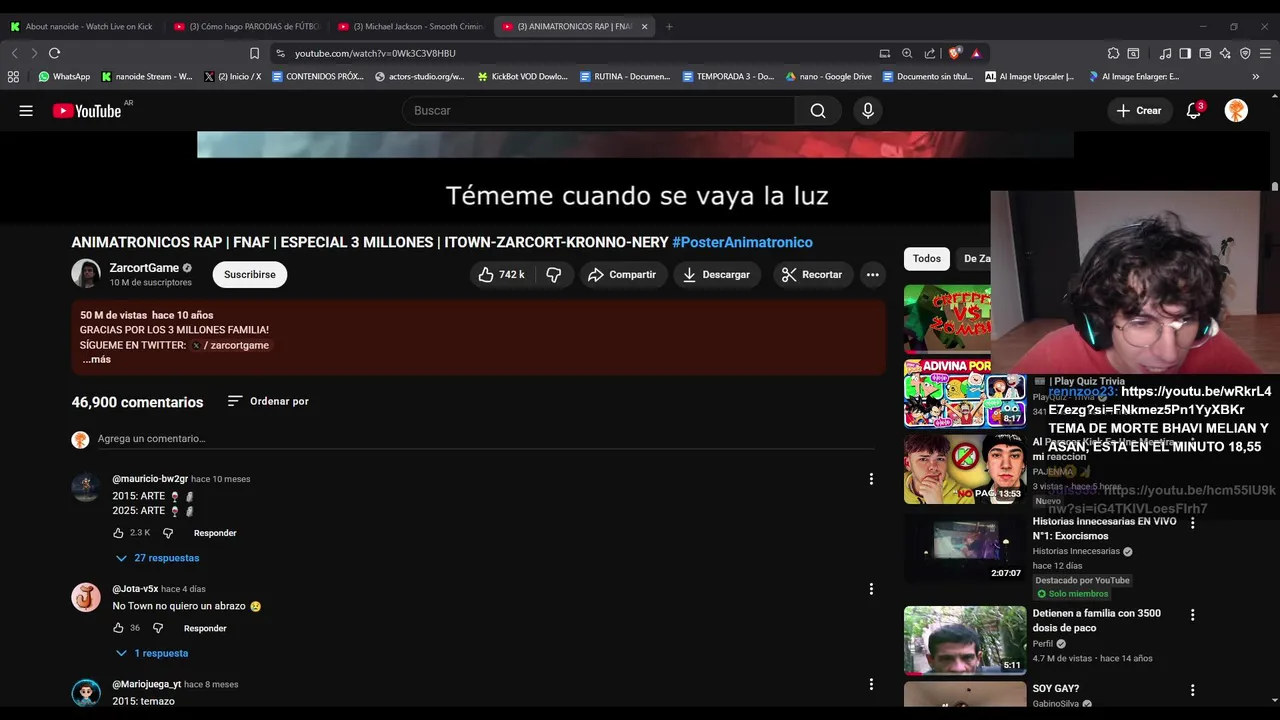This screenshot has height=720, width=1280.
Task: Dislike the comment by @mauricio-bw2gr
Action: (x=168, y=533)
